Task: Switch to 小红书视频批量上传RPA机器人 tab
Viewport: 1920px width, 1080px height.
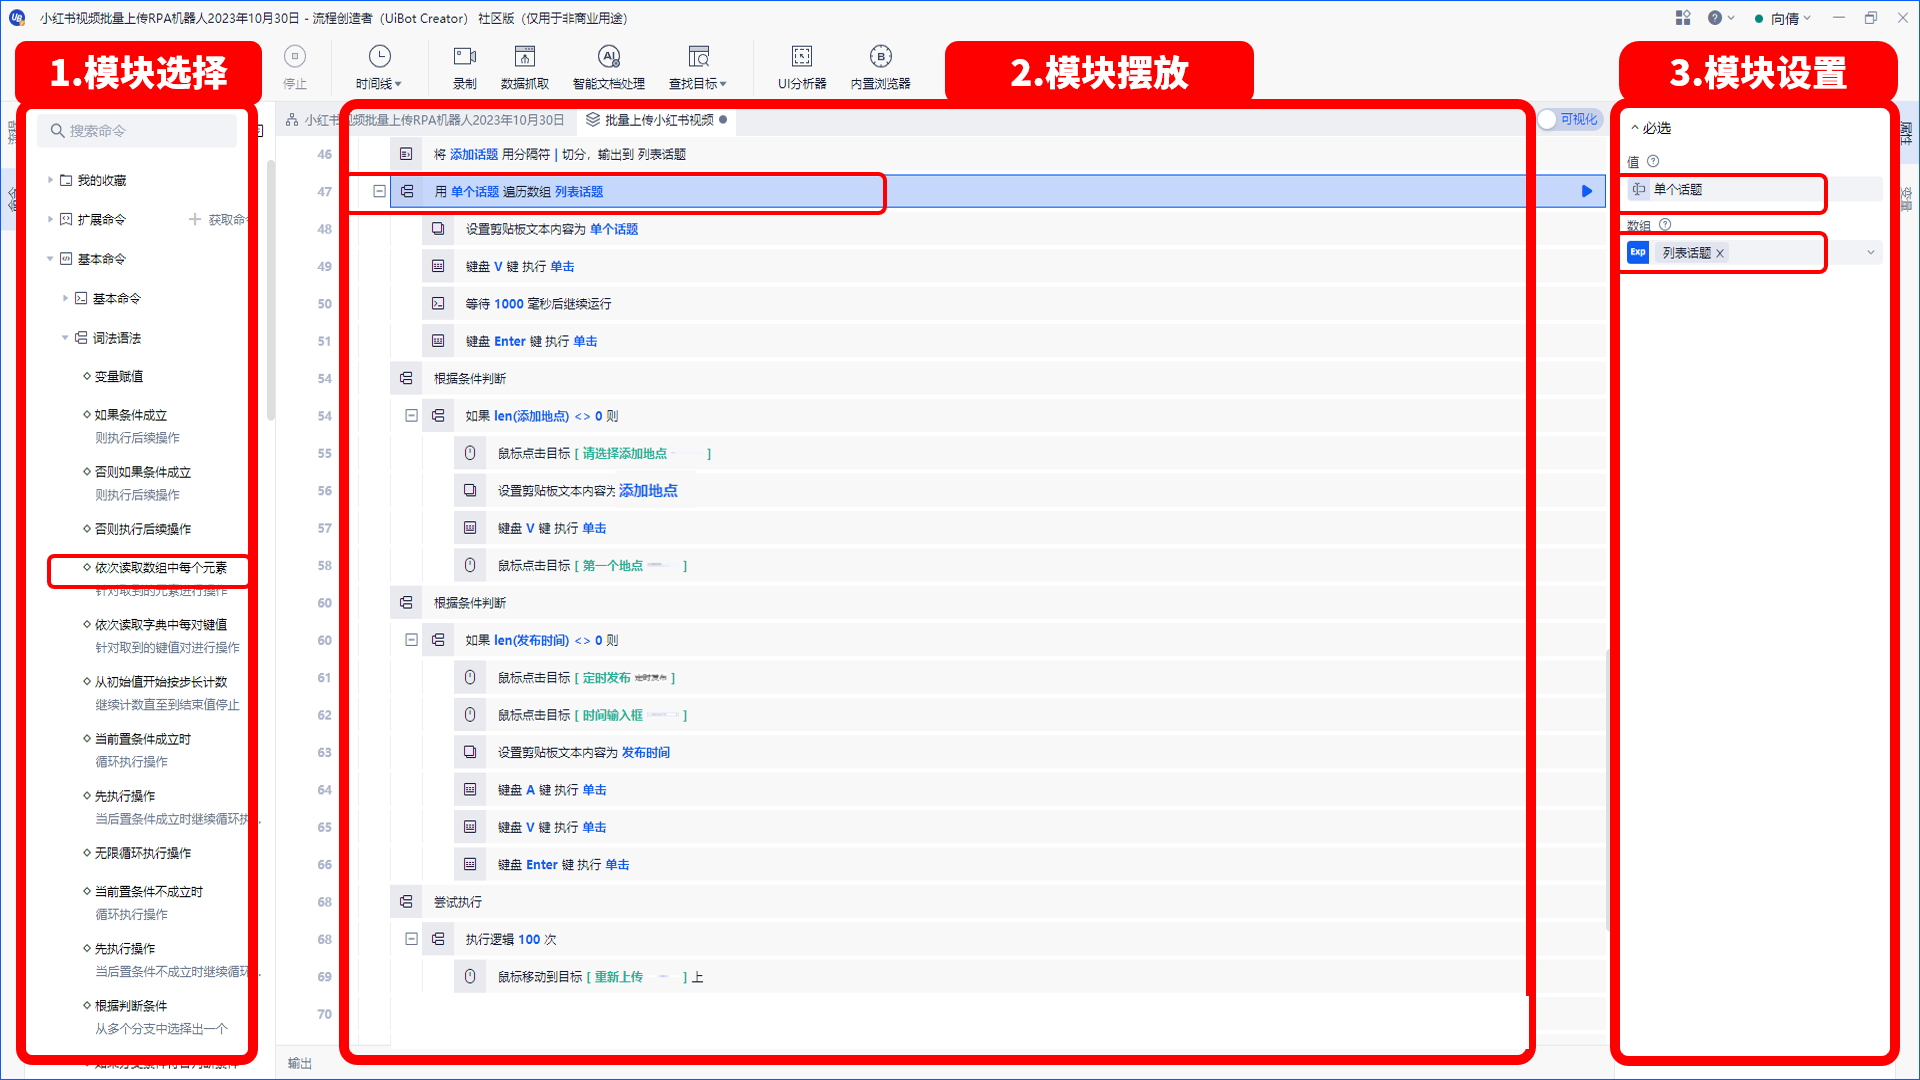Action: 426,120
